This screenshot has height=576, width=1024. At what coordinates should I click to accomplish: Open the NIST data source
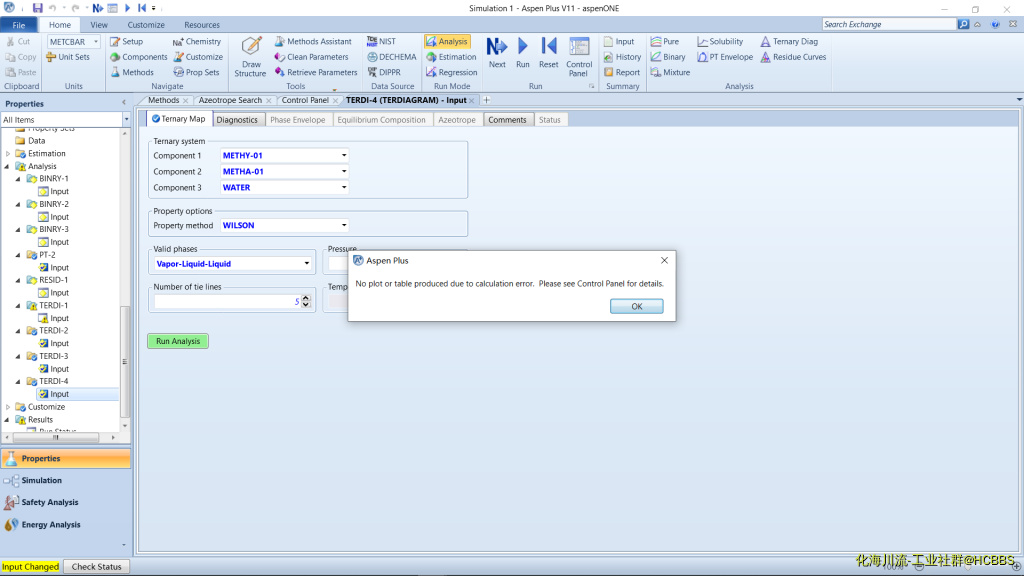[x=381, y=41]
